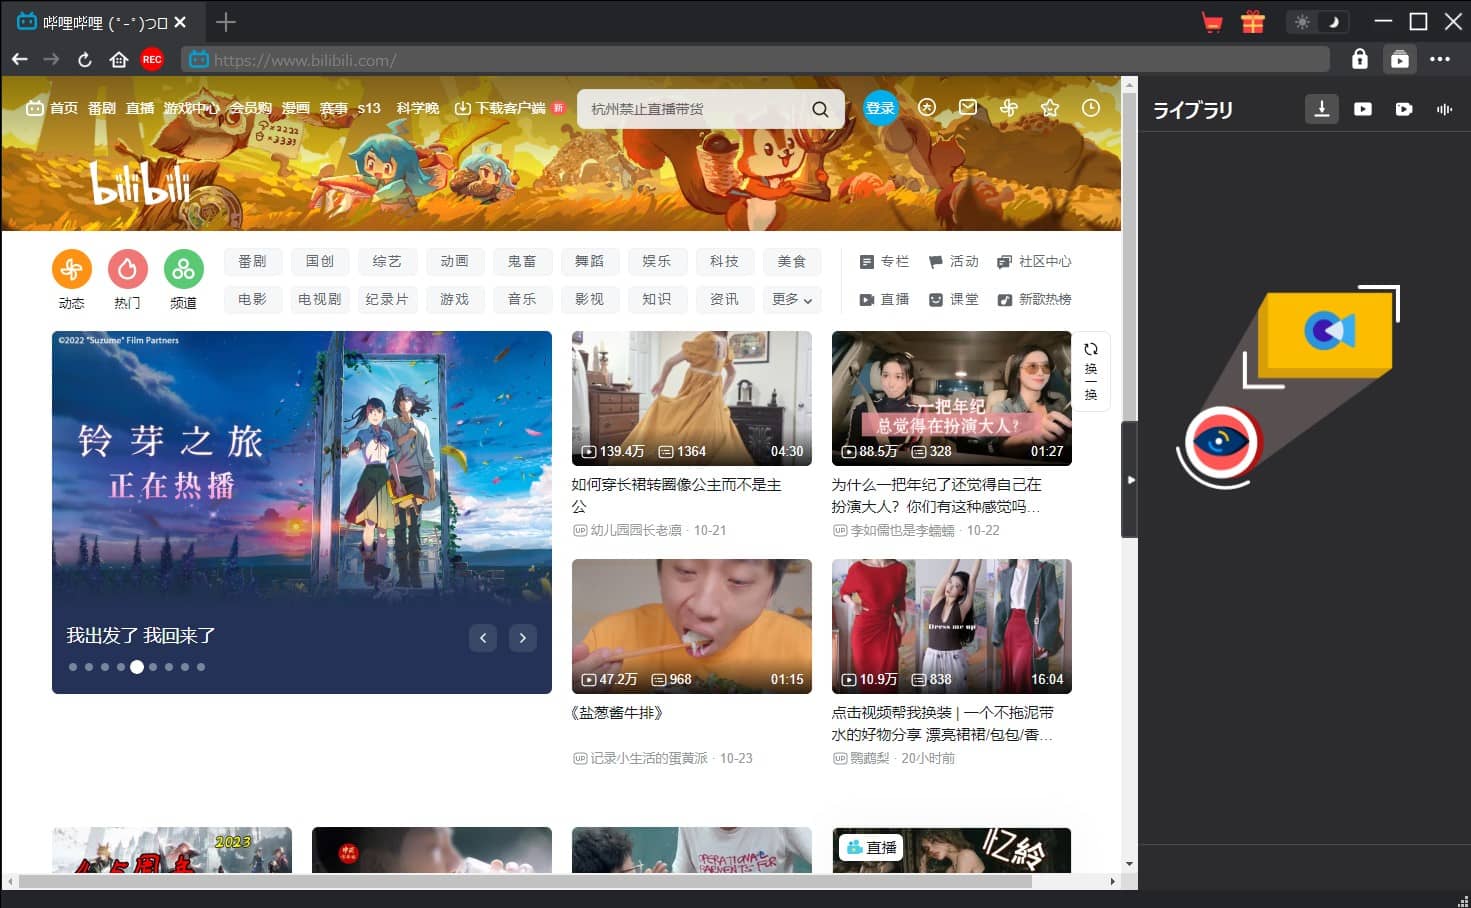1471x908 pixels.
Task: Open the 科学晚 link in the top nav
Action: click(x=418, y=108)
